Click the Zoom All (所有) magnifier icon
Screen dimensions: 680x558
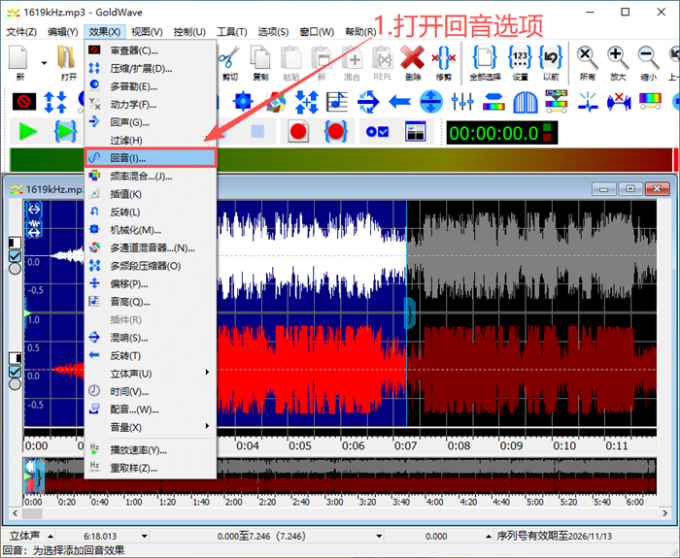587,58
